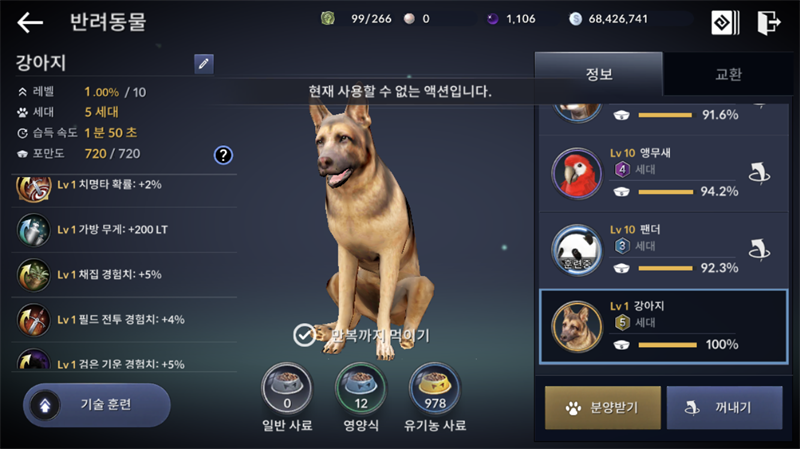Tap the pencil icon to rename 강아지

(204, 64)
